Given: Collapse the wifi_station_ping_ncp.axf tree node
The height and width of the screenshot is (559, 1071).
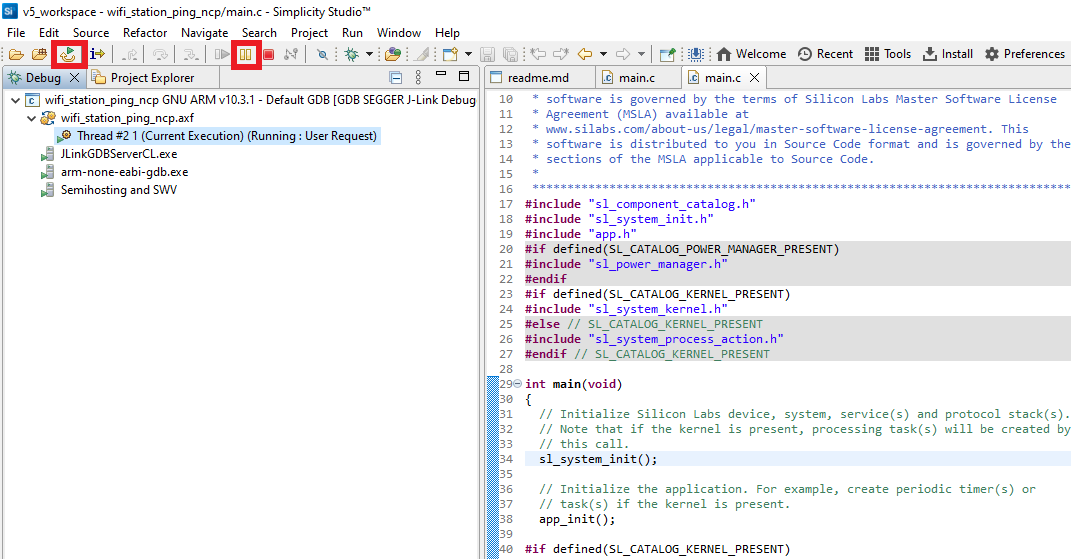Looking at the screenshot, I should (31, 118).
